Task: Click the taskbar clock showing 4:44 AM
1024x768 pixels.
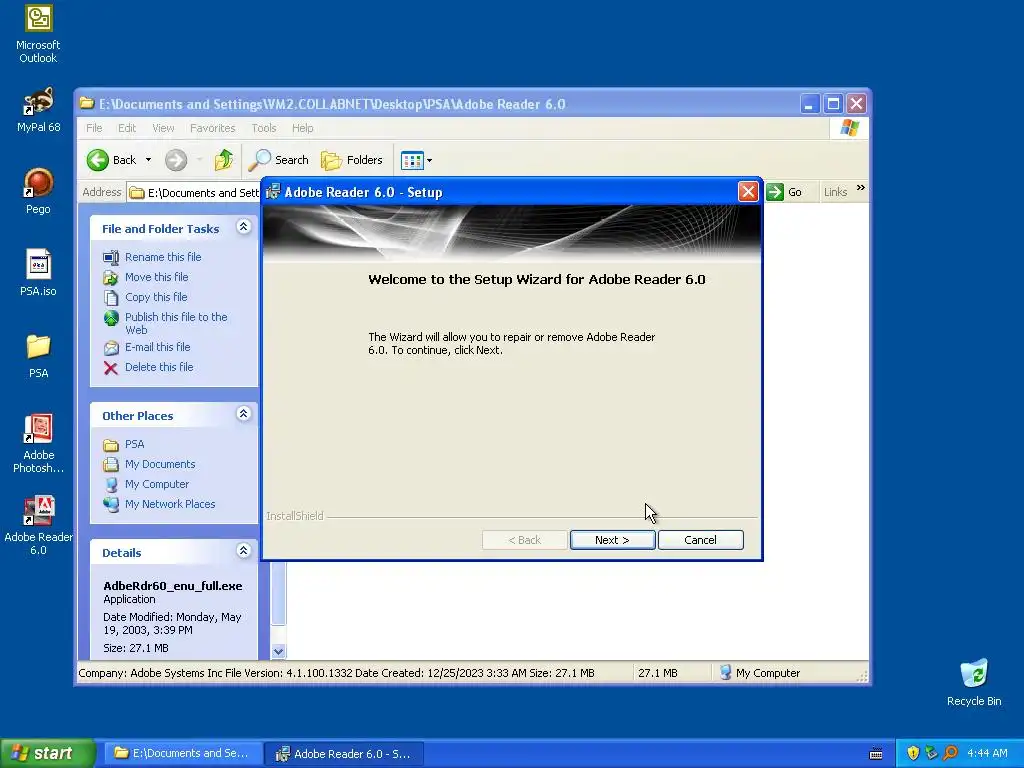Action: (987, 753)
